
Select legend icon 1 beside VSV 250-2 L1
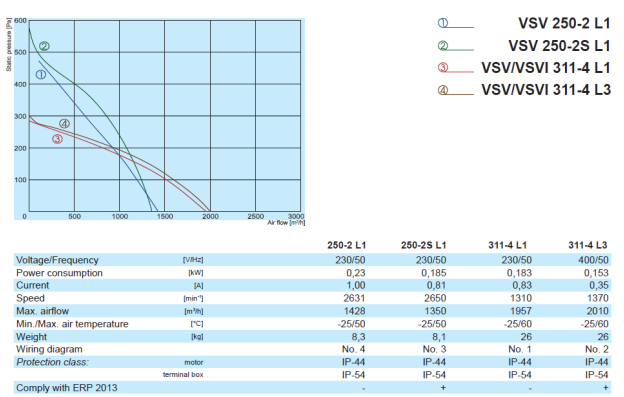pos(443,23)
